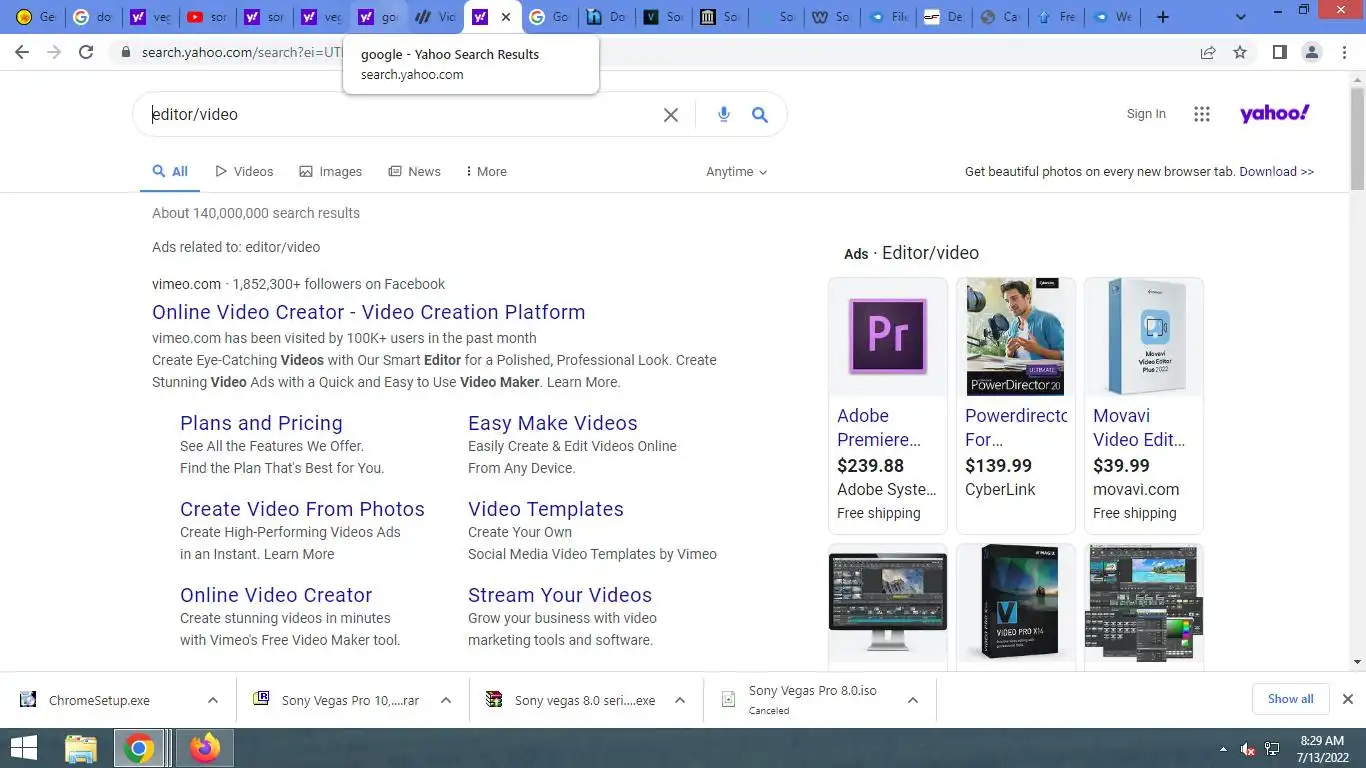Open Online Video Creator - Video Creation Platform
The width and height of the screenshot is (1366, 768).
(369, 312)
